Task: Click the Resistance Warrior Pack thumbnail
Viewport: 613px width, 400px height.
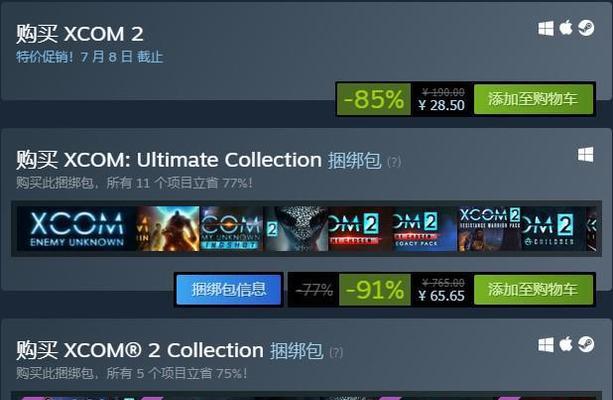Action: 489,229
